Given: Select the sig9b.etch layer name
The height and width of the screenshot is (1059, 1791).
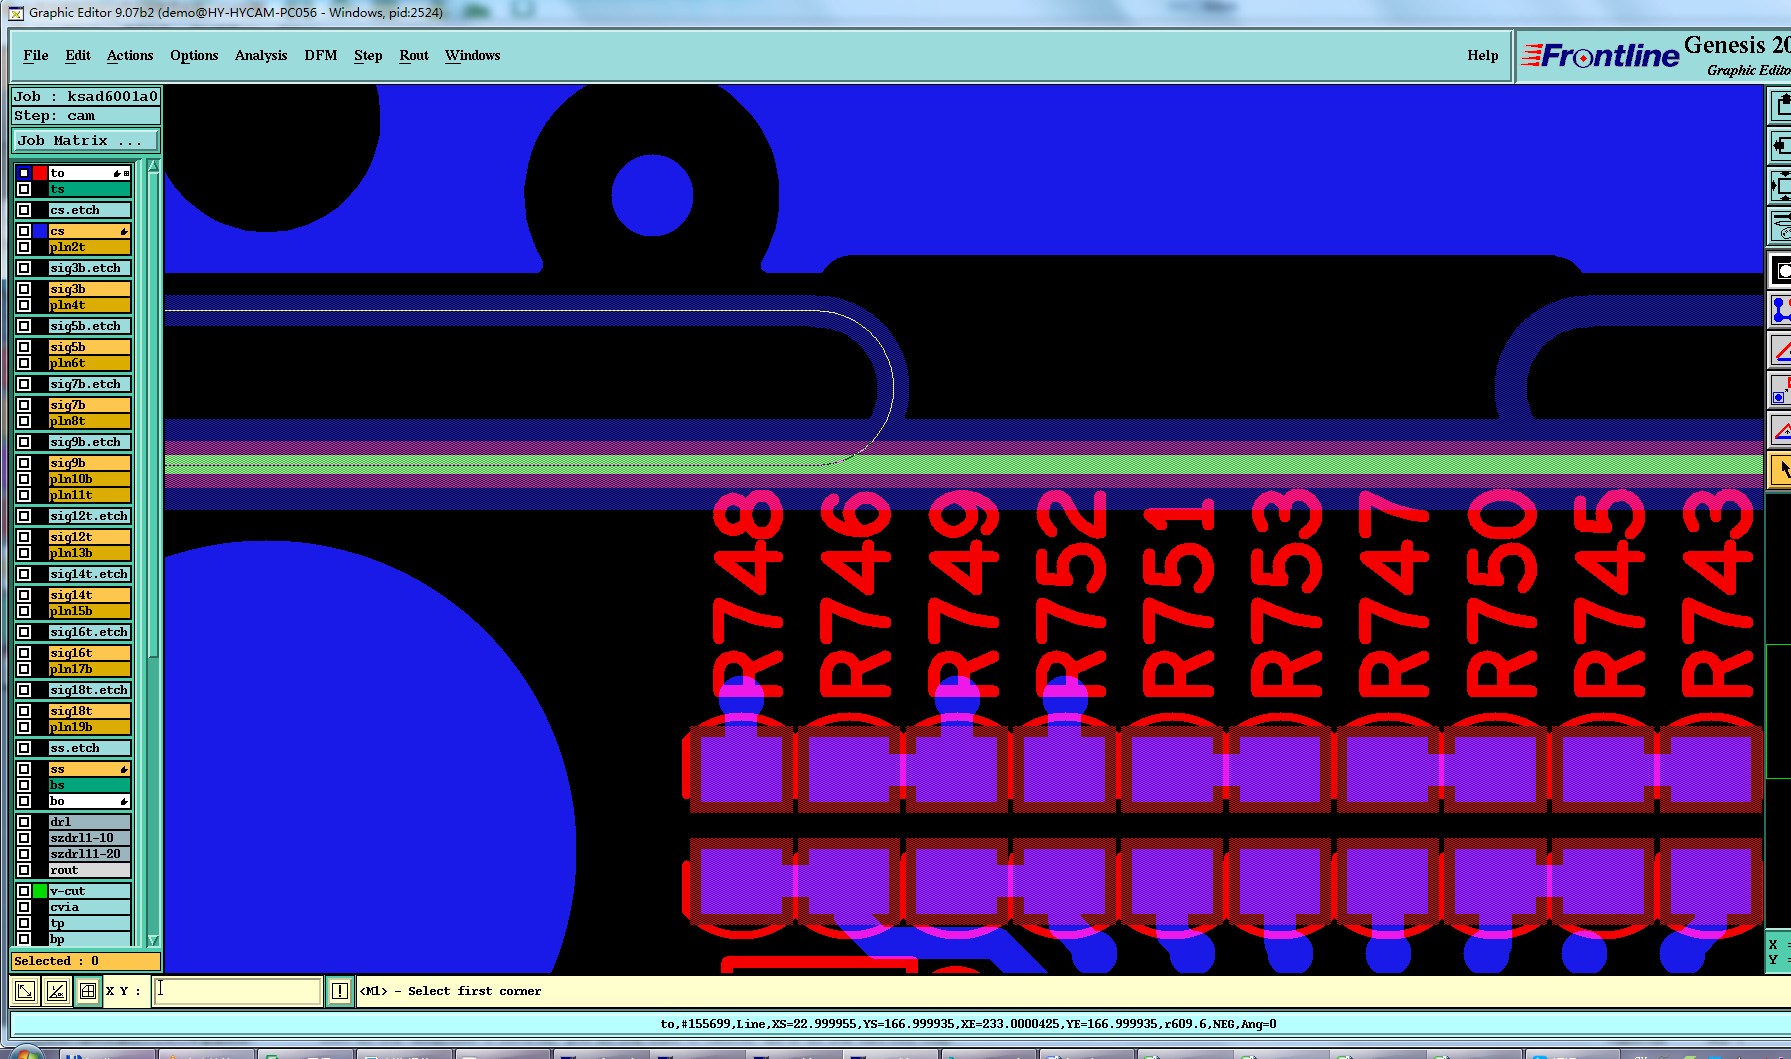Looking at the screenshot, I should (89, 442).
